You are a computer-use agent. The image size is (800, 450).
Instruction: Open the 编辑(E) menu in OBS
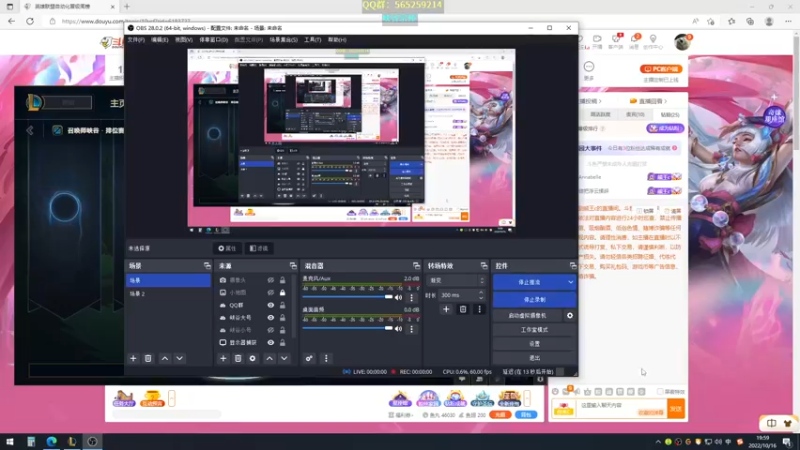160,40
